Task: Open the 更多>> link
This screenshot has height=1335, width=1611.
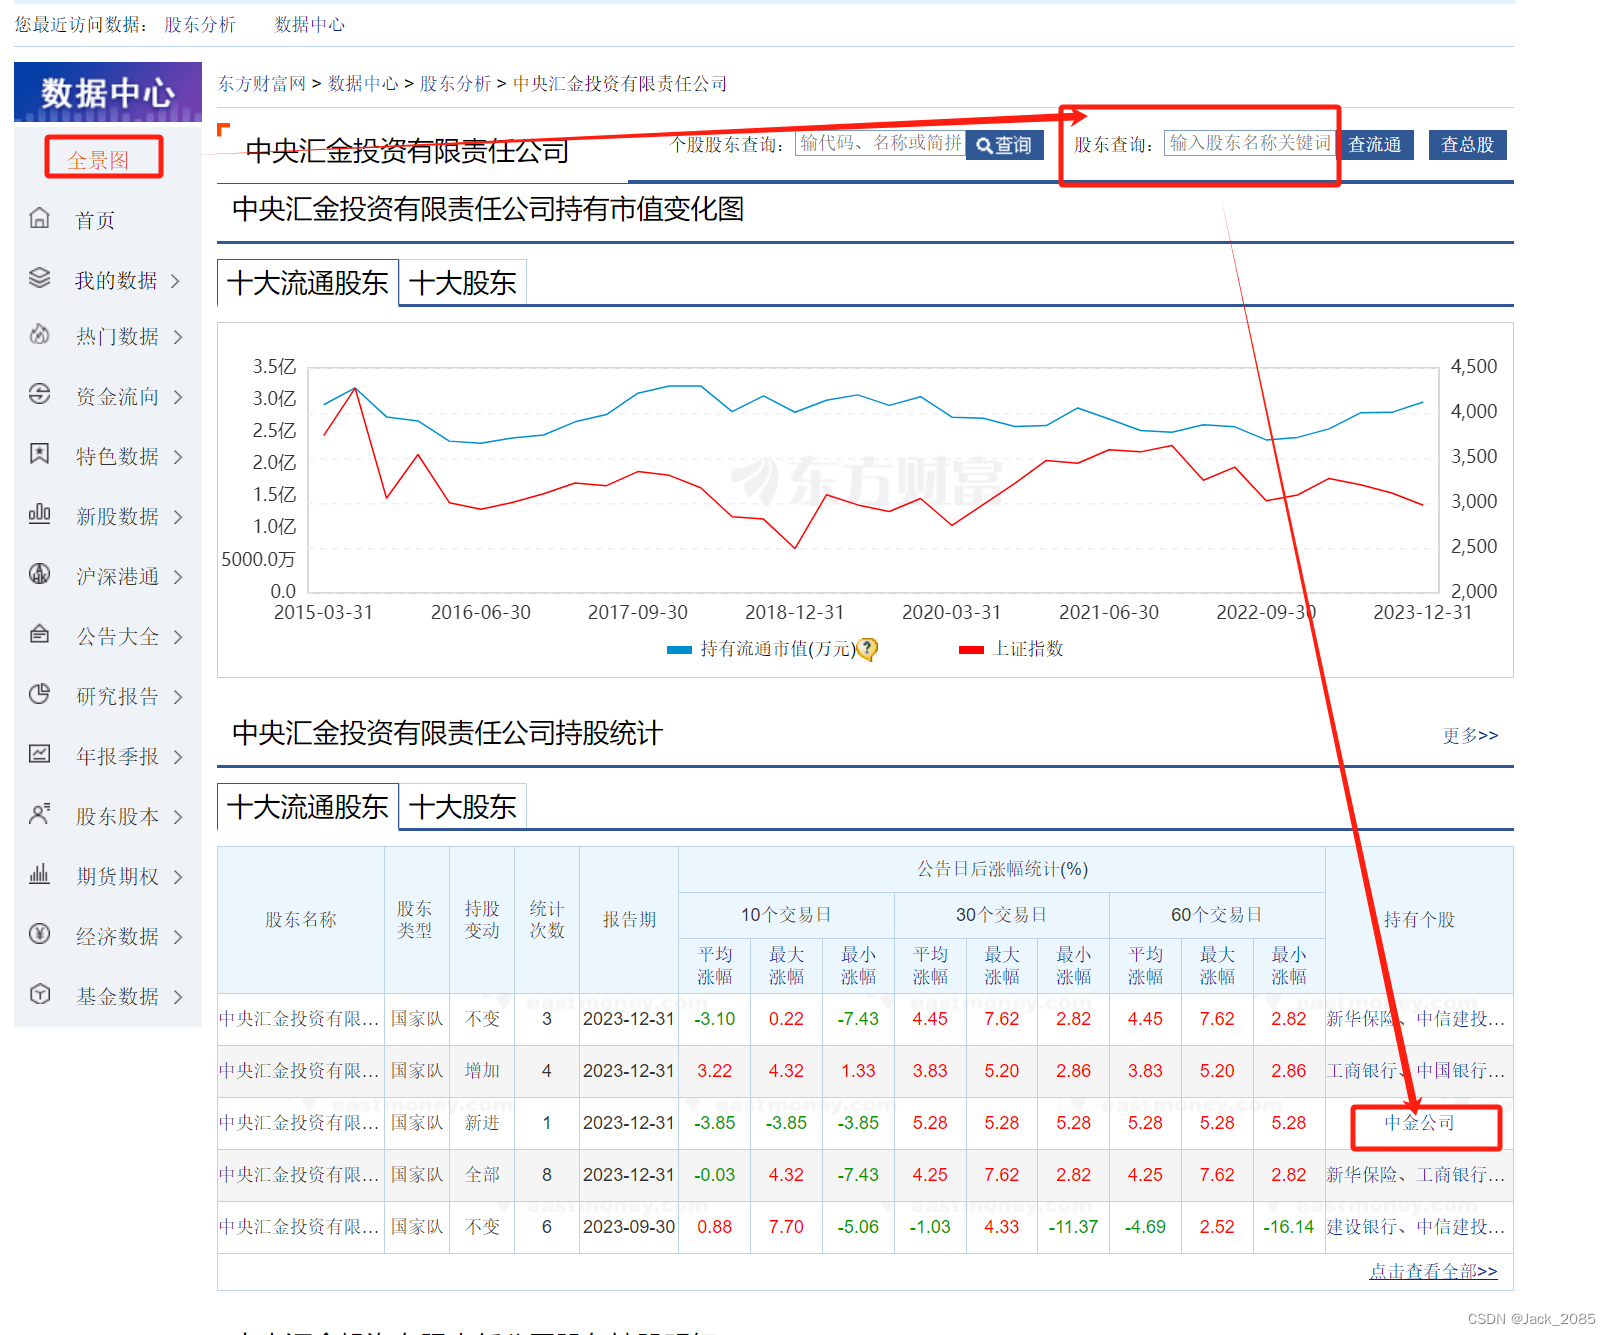Action: click(1470, 735)
